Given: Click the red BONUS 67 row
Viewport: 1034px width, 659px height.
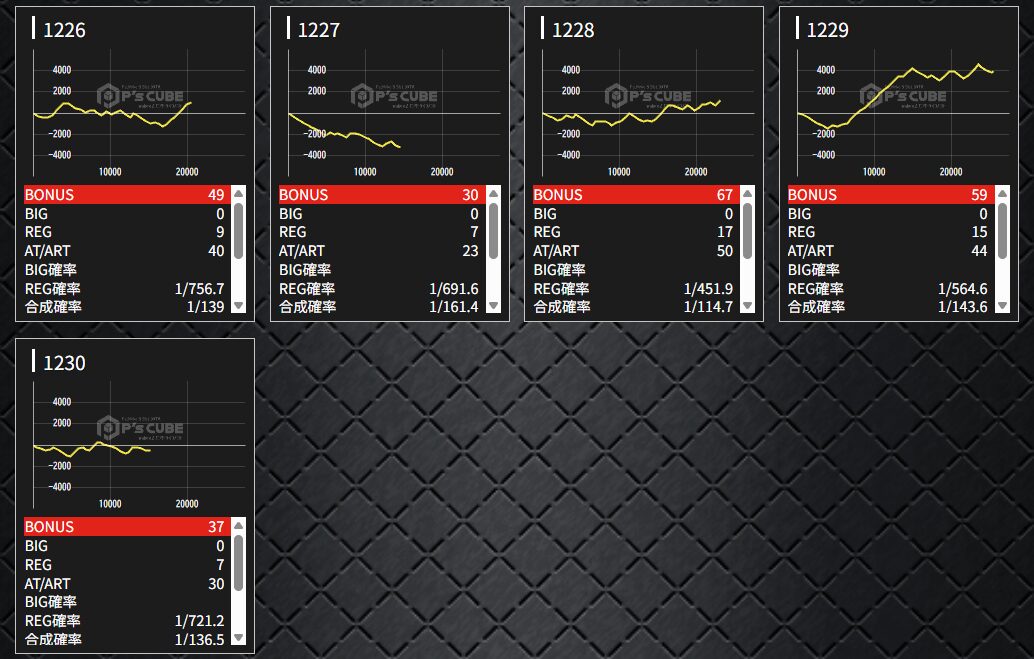Looking at the screenshot, I should [636, 195].
